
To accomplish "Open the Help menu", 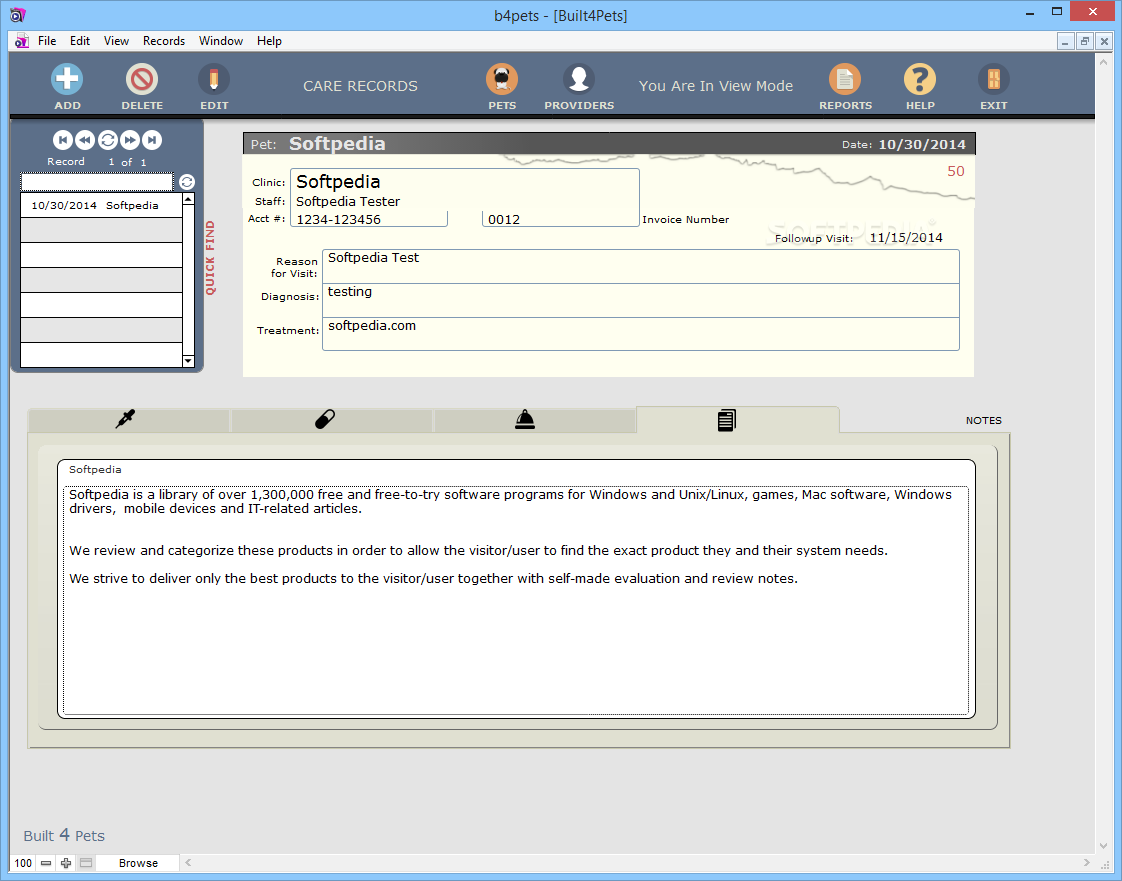I will (x=269, y=41).
